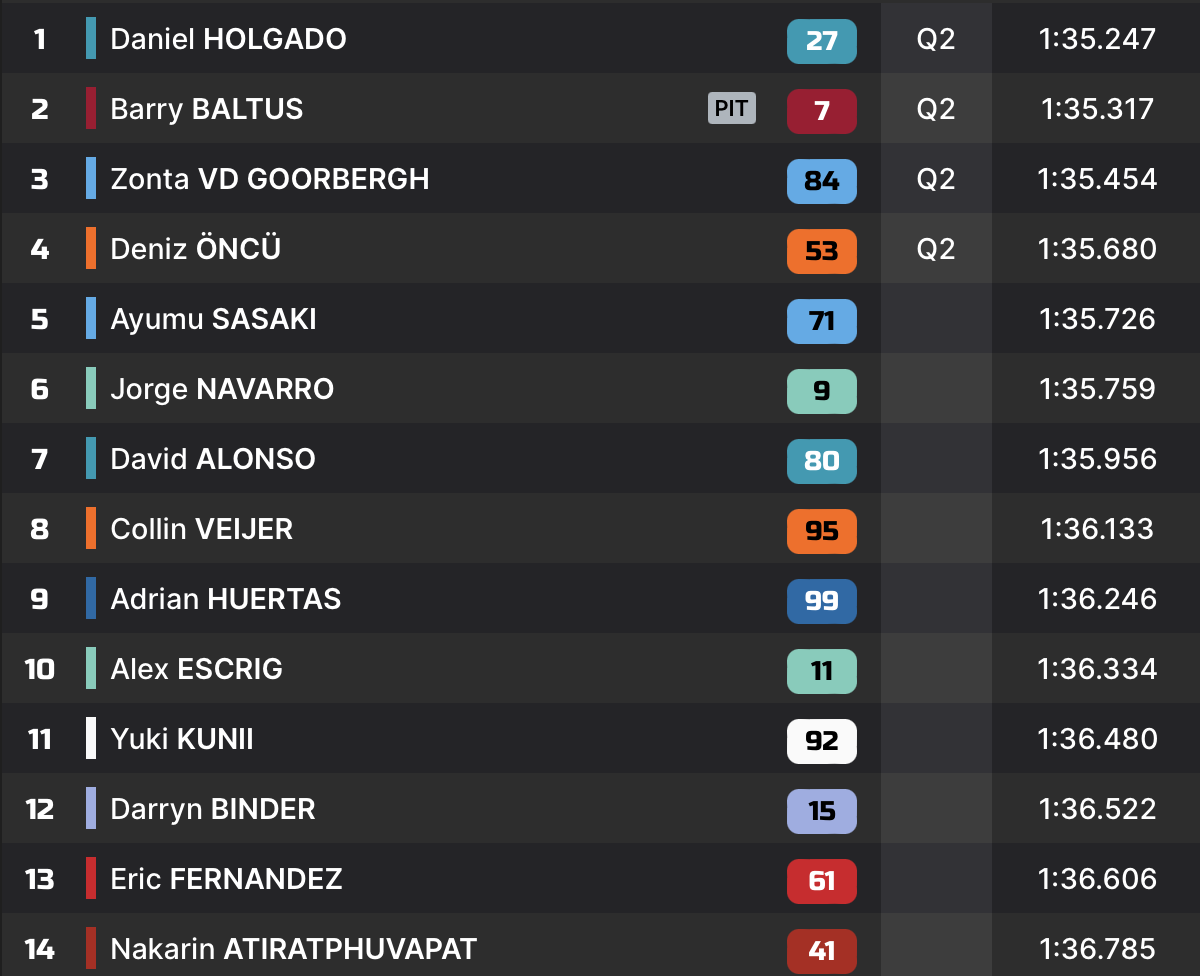Click the PIT status badge
The image size is (1200, 976).
731,109
